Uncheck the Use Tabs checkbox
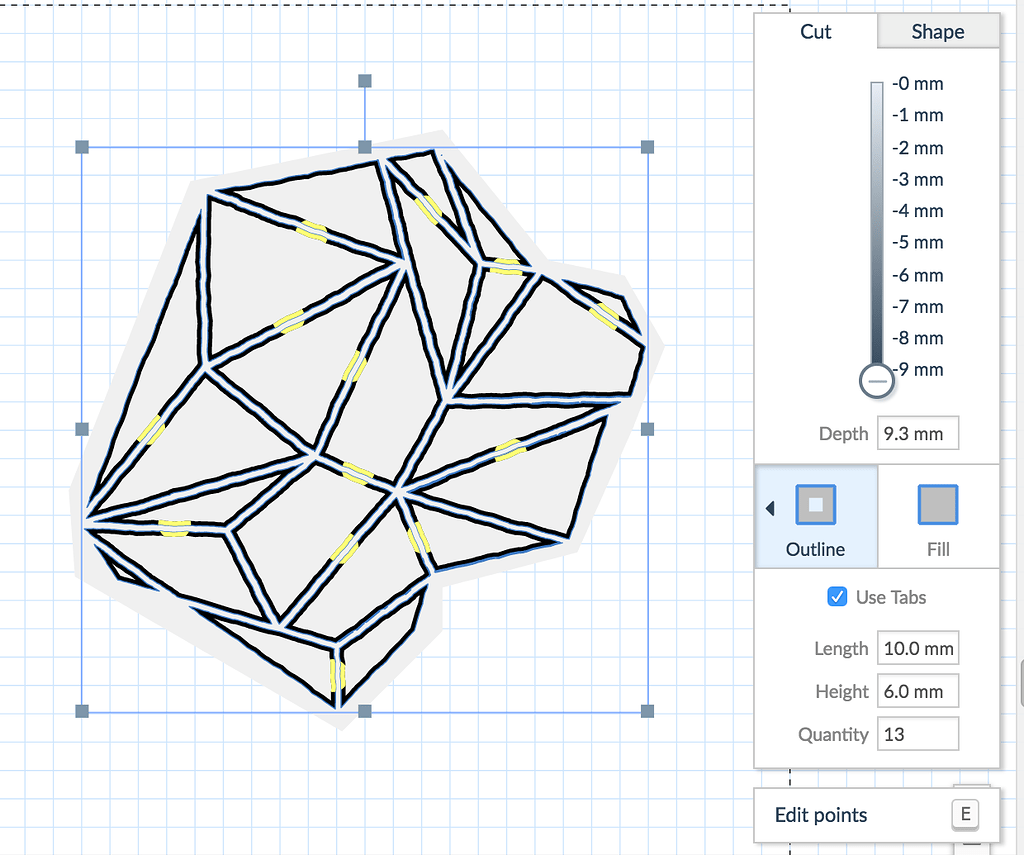Screen dimensions: 1024x855 pyautogui.click(x=837, y=597)
